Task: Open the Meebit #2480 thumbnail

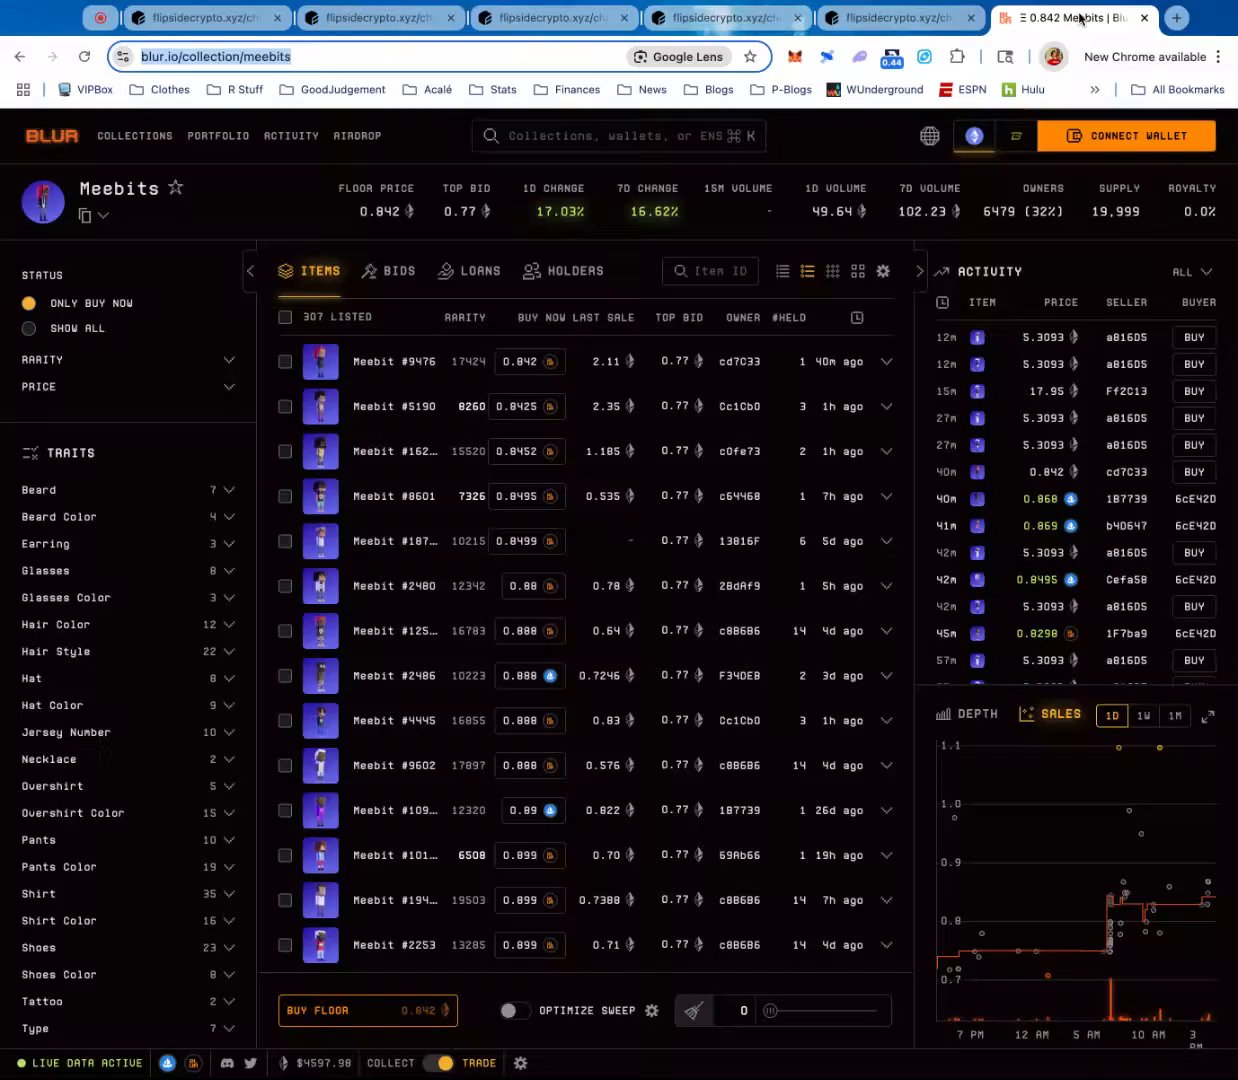Action: point(321,586)
